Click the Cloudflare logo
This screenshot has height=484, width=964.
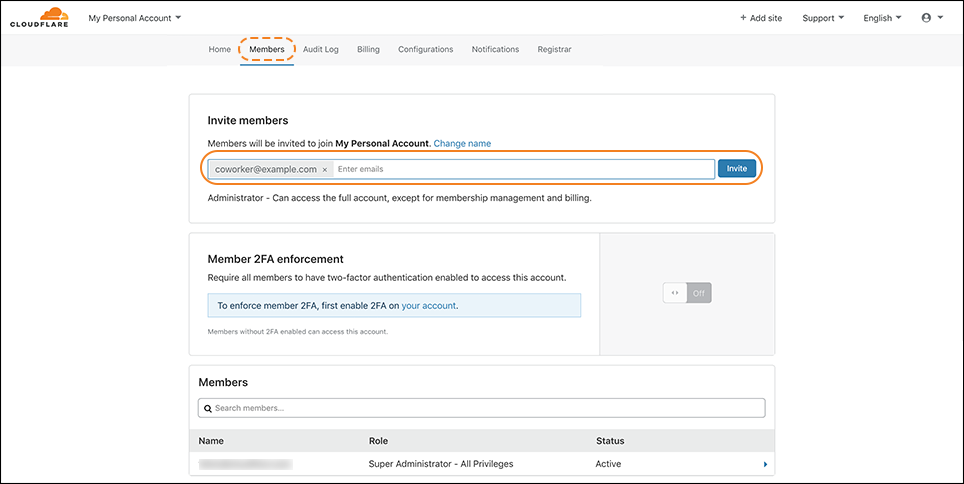coord(40,17)
